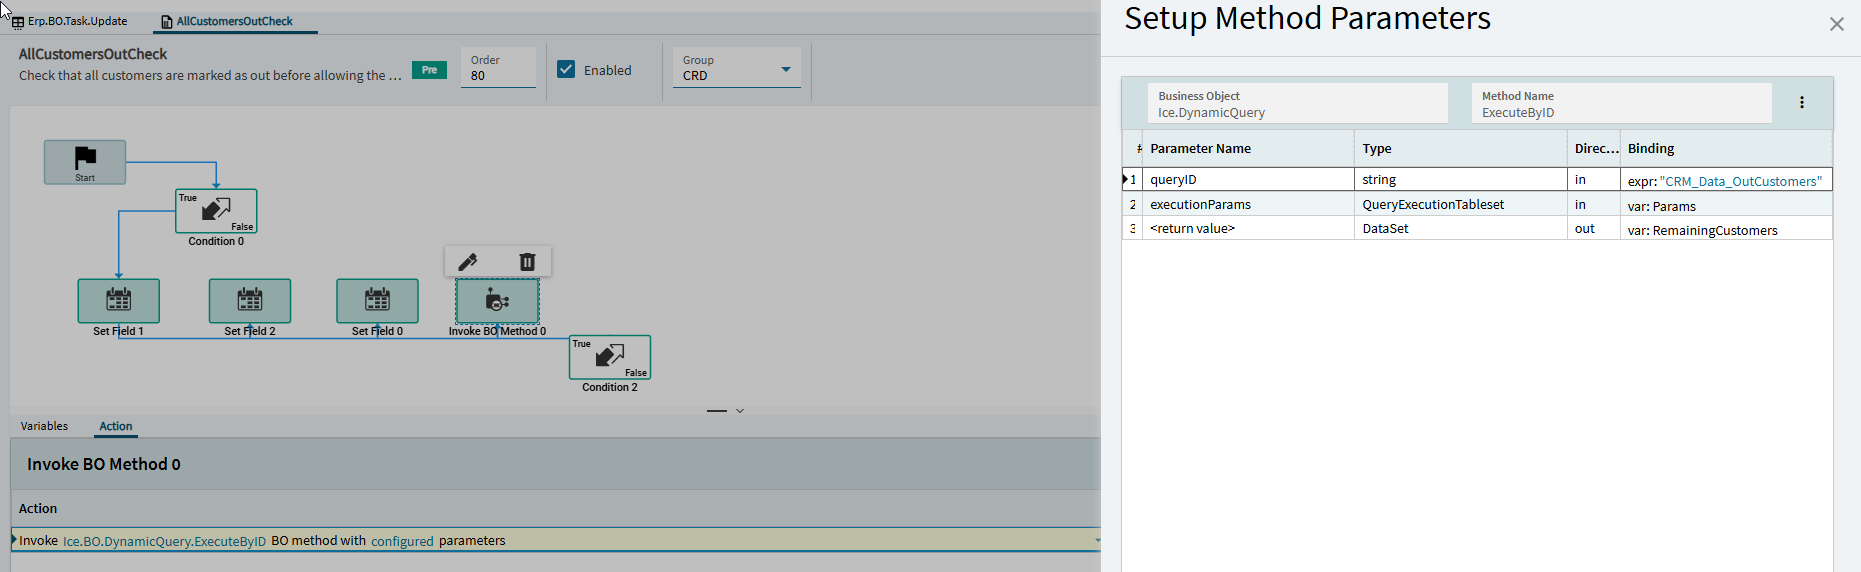The height and width of the screenshot is (572, 1861).
Task: Click row number 2 in parameters grid
Action: 1132,204
